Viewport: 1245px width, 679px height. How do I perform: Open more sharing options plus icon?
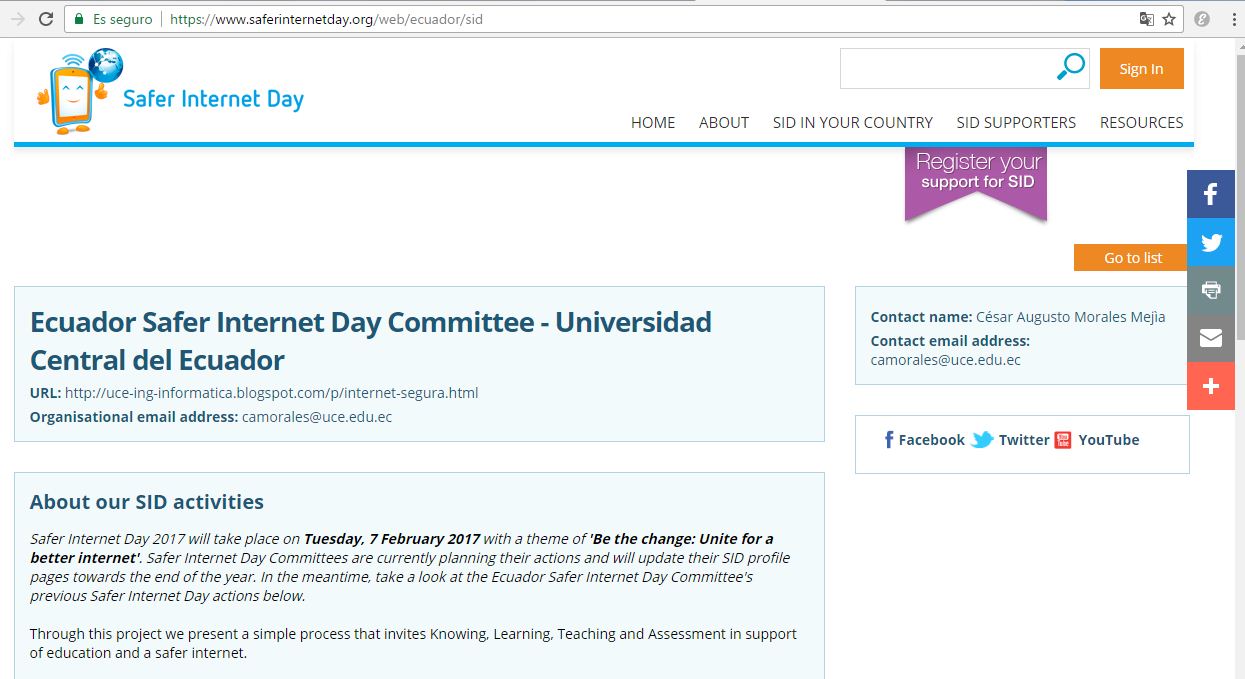coord(1211,386)
